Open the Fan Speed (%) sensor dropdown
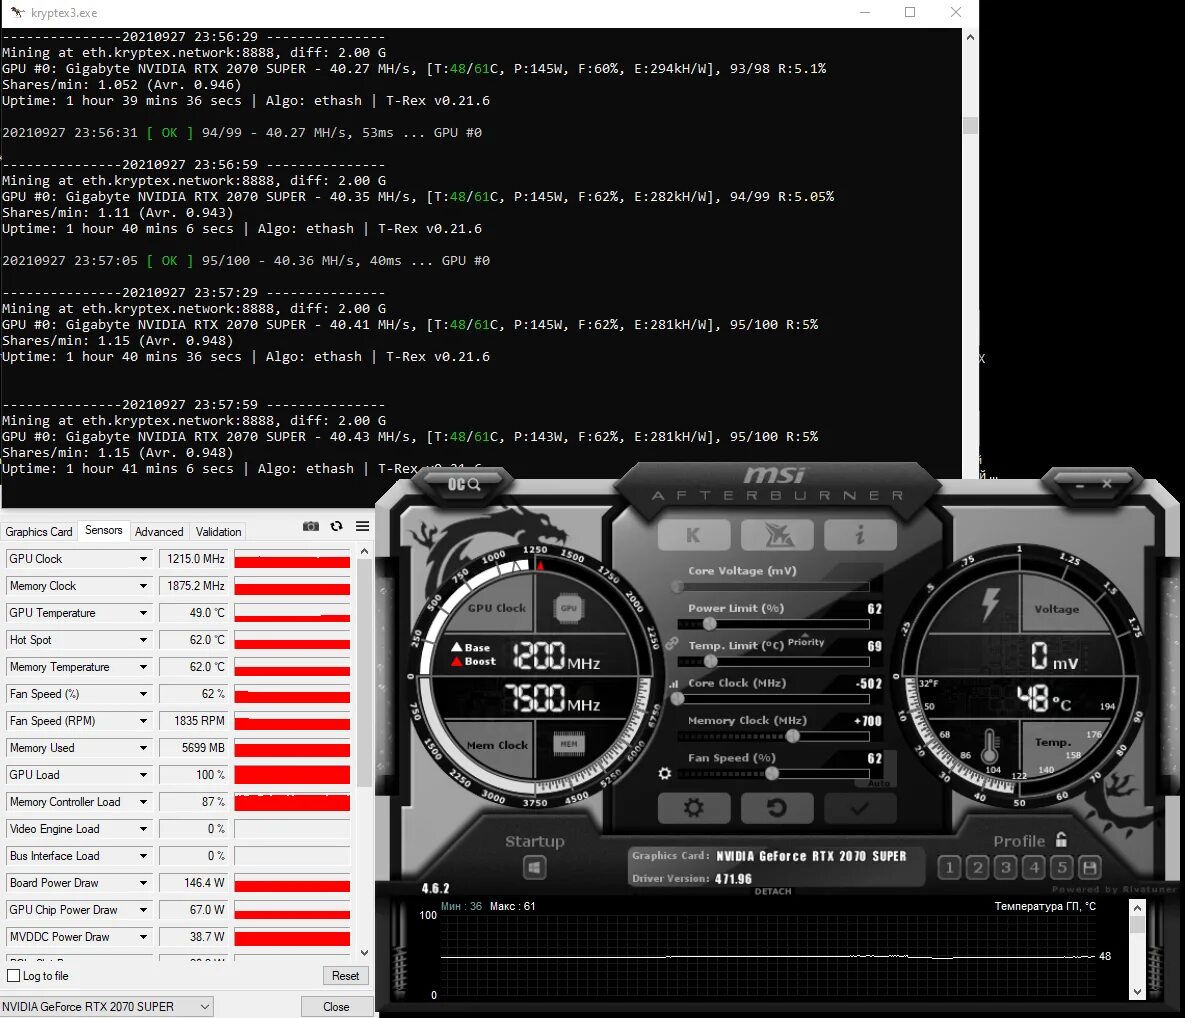Screen dimensions: 1185x1018 143,694
